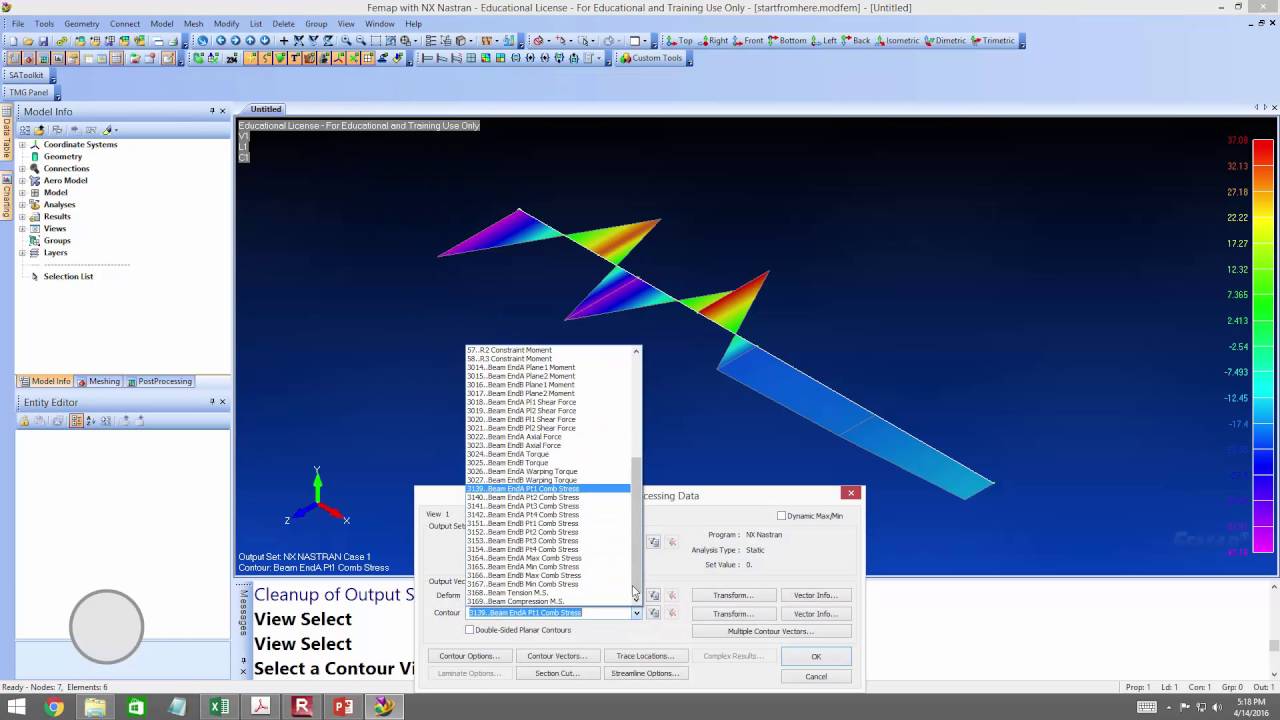The image size is (1280, 720).
Task: Open Chrome from the Windows taskbar
Action: click(54, 707)
